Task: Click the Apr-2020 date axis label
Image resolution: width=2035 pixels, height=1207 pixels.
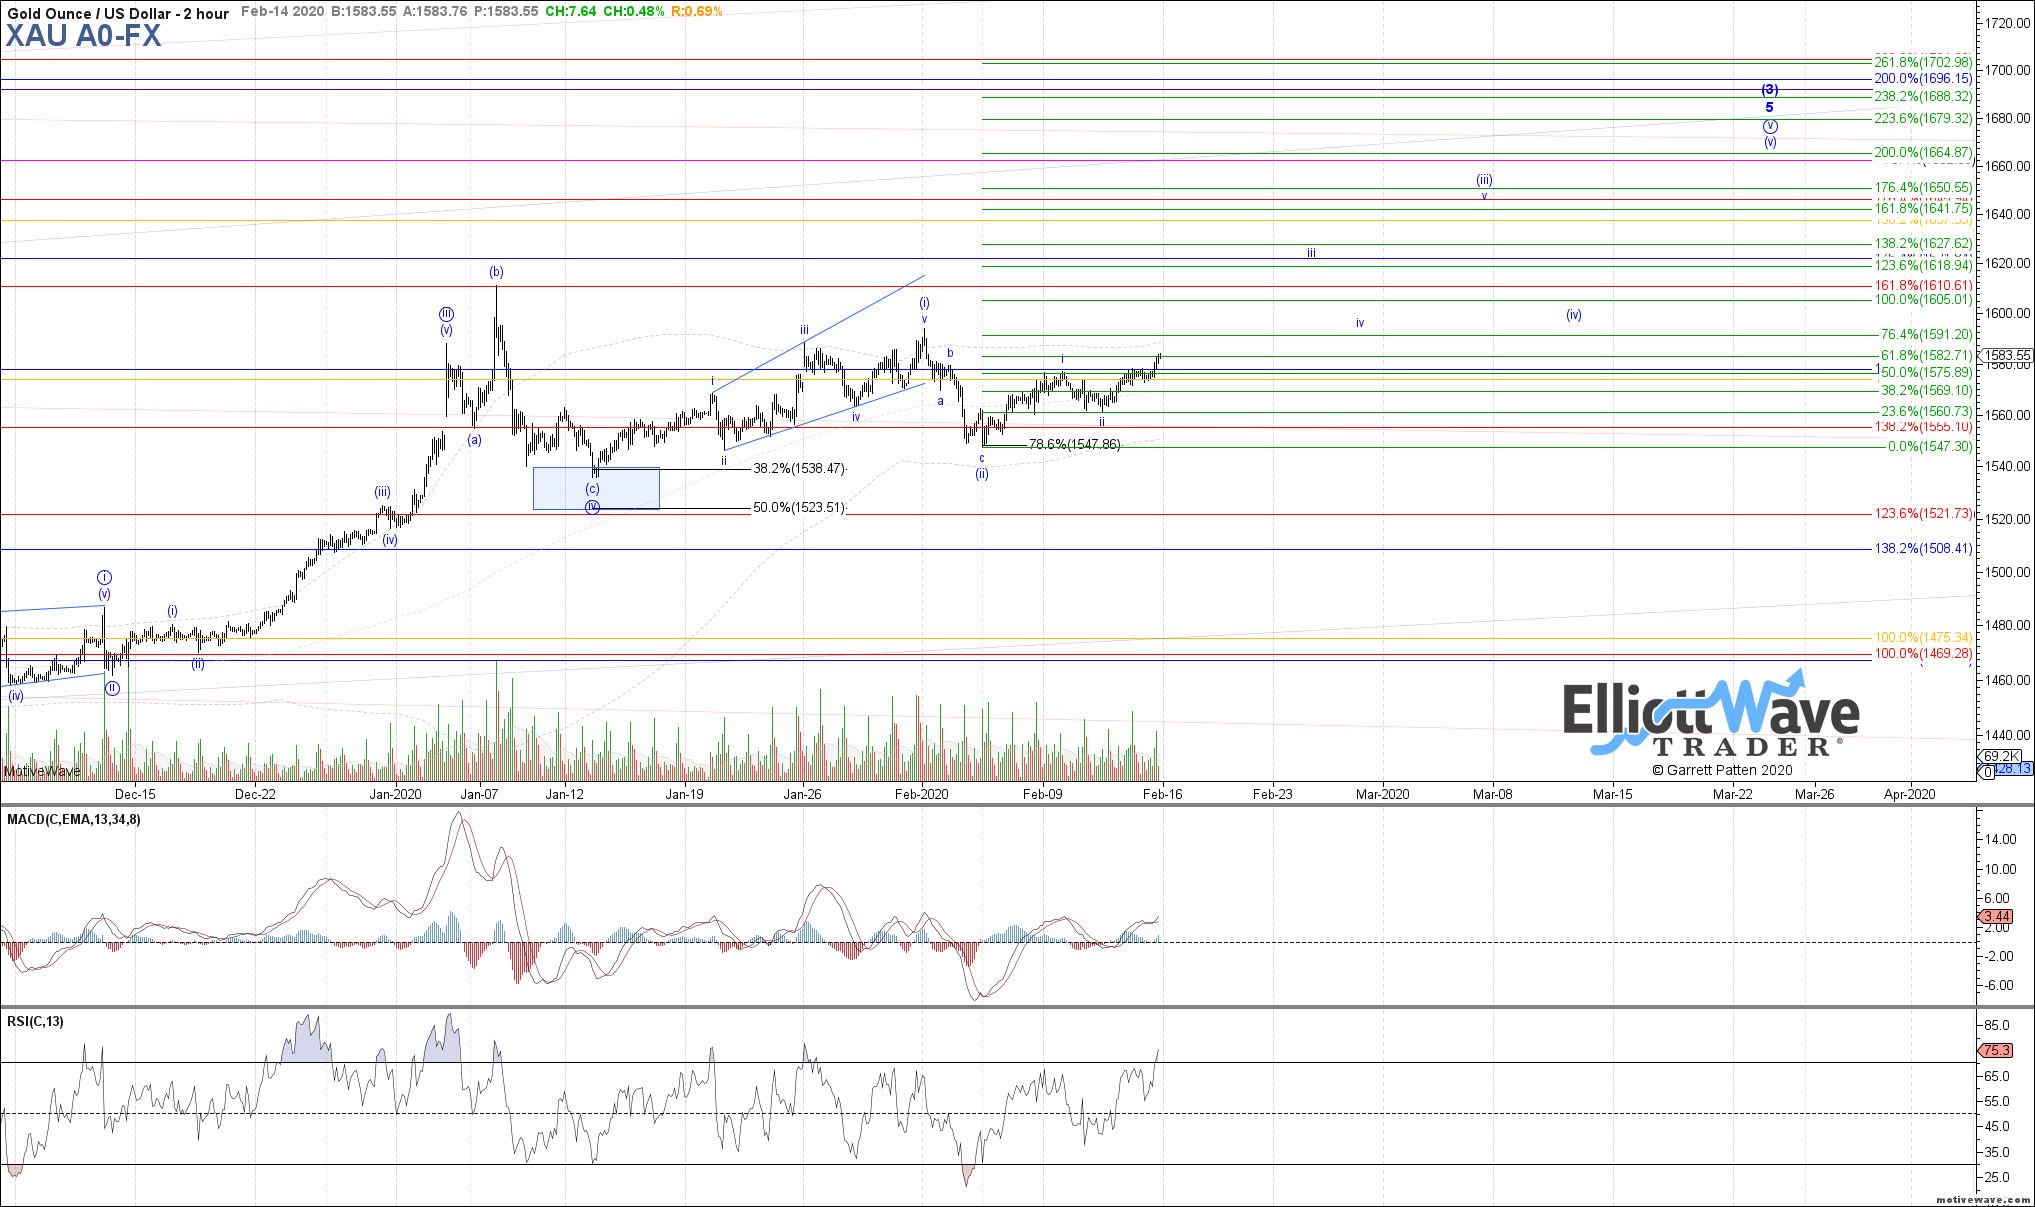Action: 1909,794
